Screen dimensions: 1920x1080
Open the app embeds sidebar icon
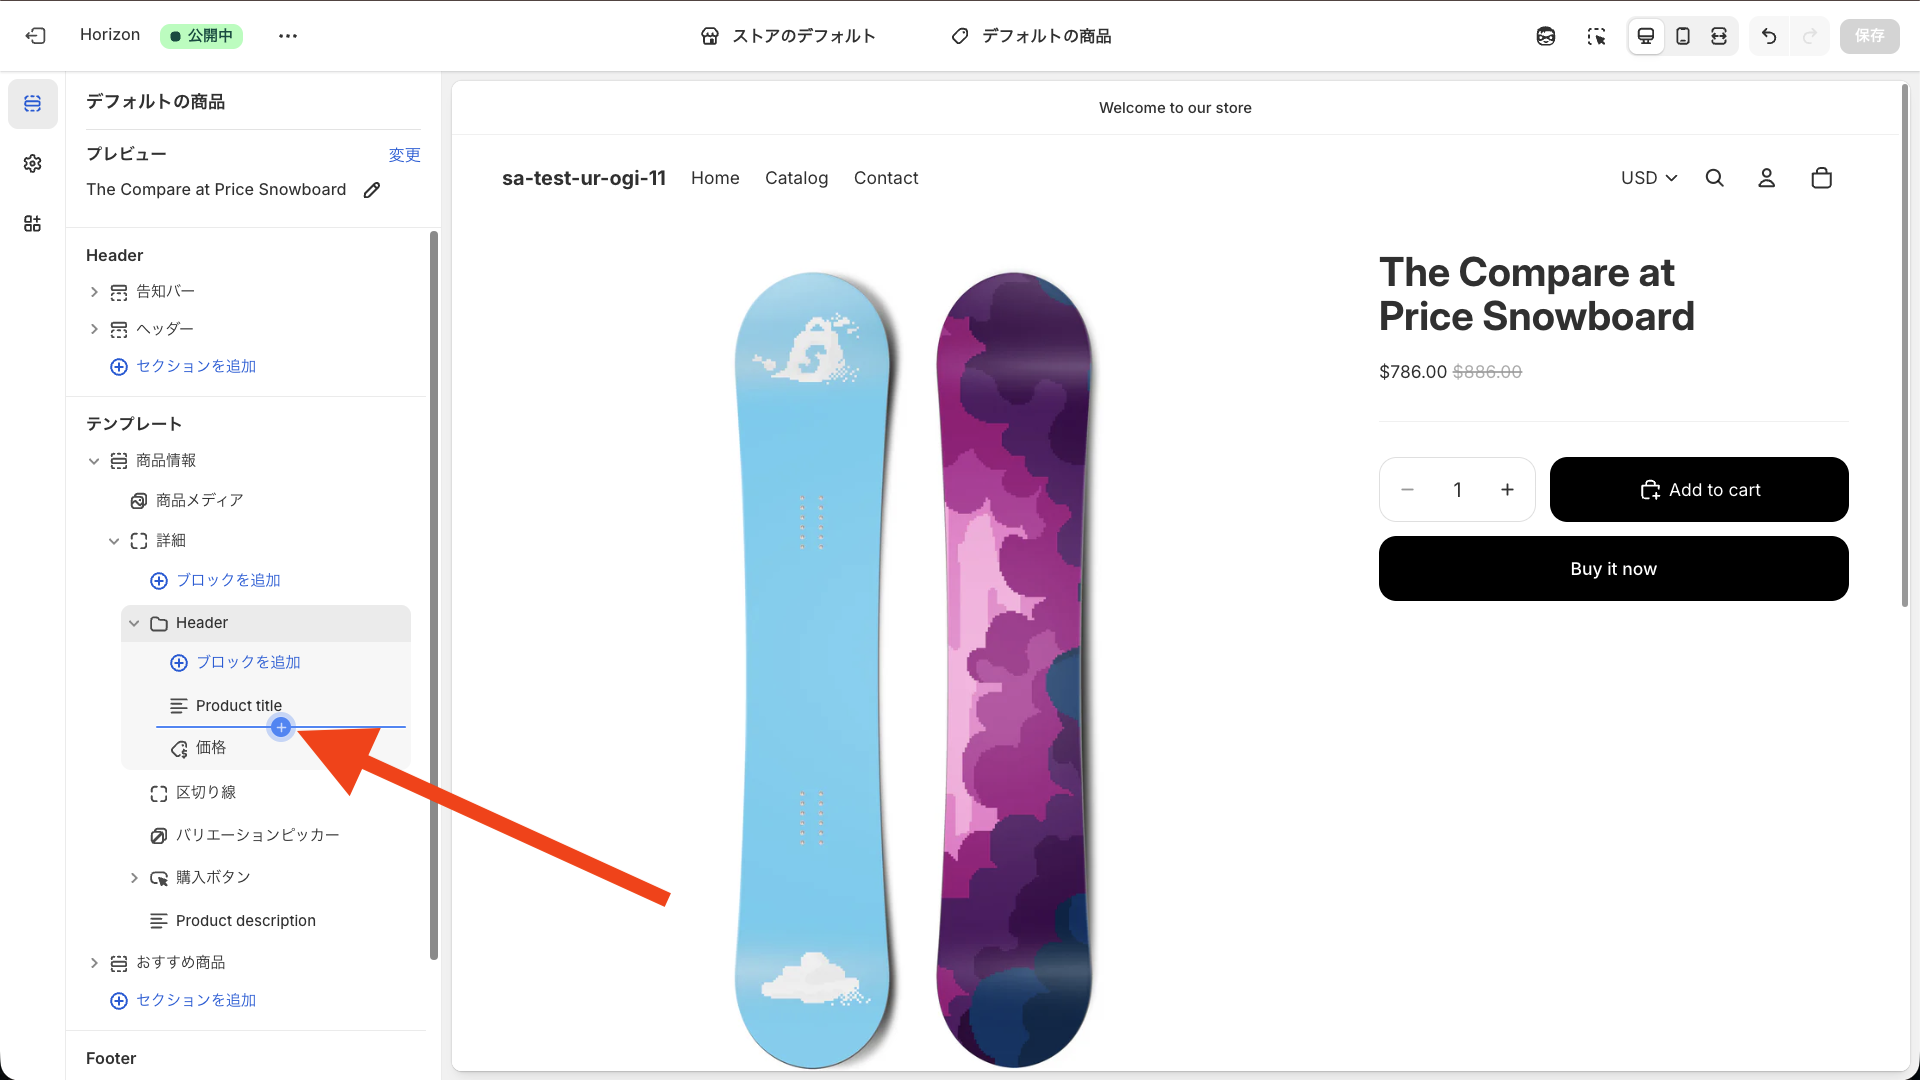pyautogui.click(x=33, y=223)
